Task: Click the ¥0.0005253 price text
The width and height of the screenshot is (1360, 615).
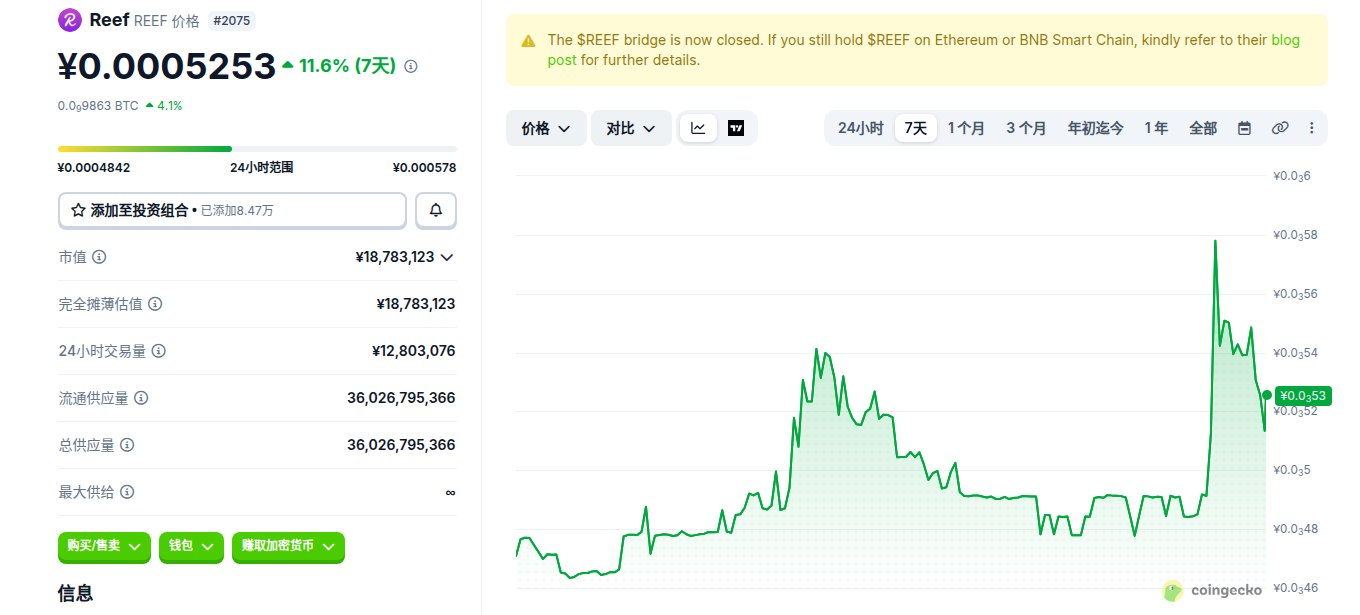Action: 166,66
